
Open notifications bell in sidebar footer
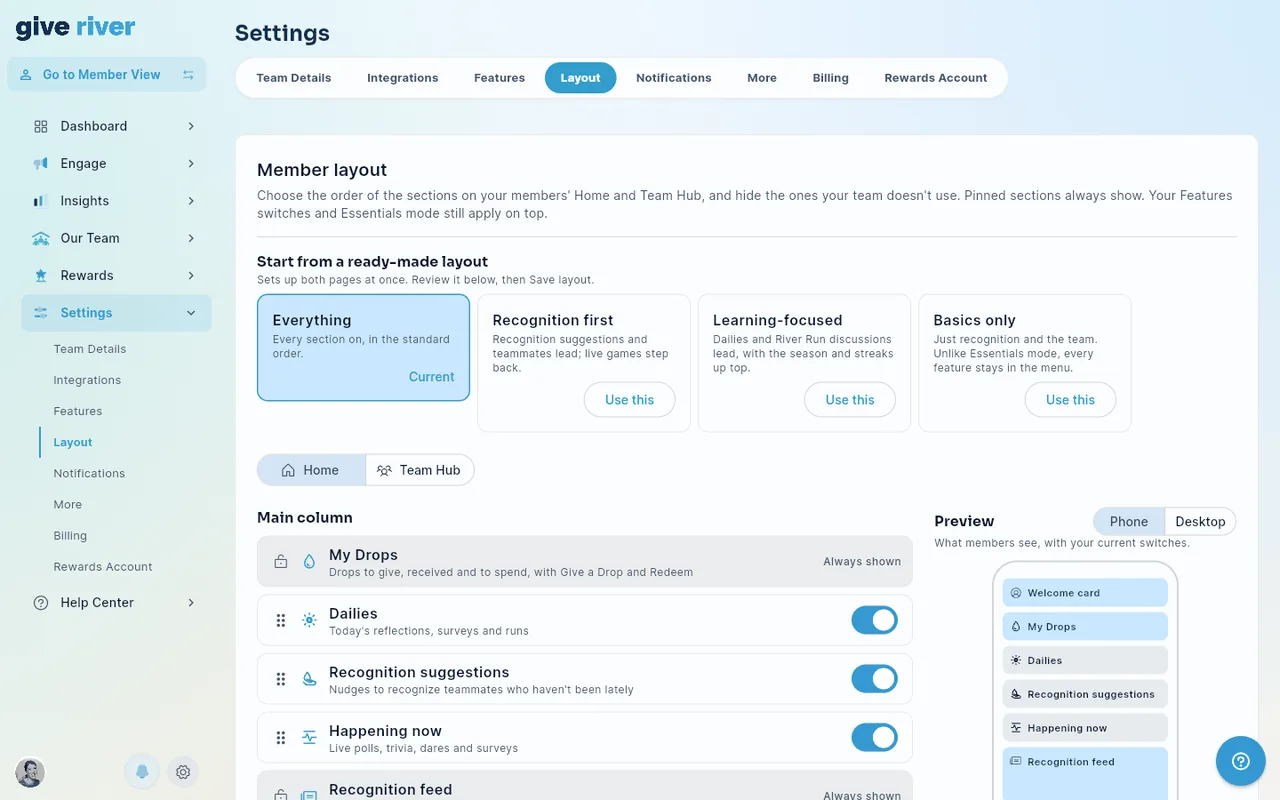(x=142, y=772)
